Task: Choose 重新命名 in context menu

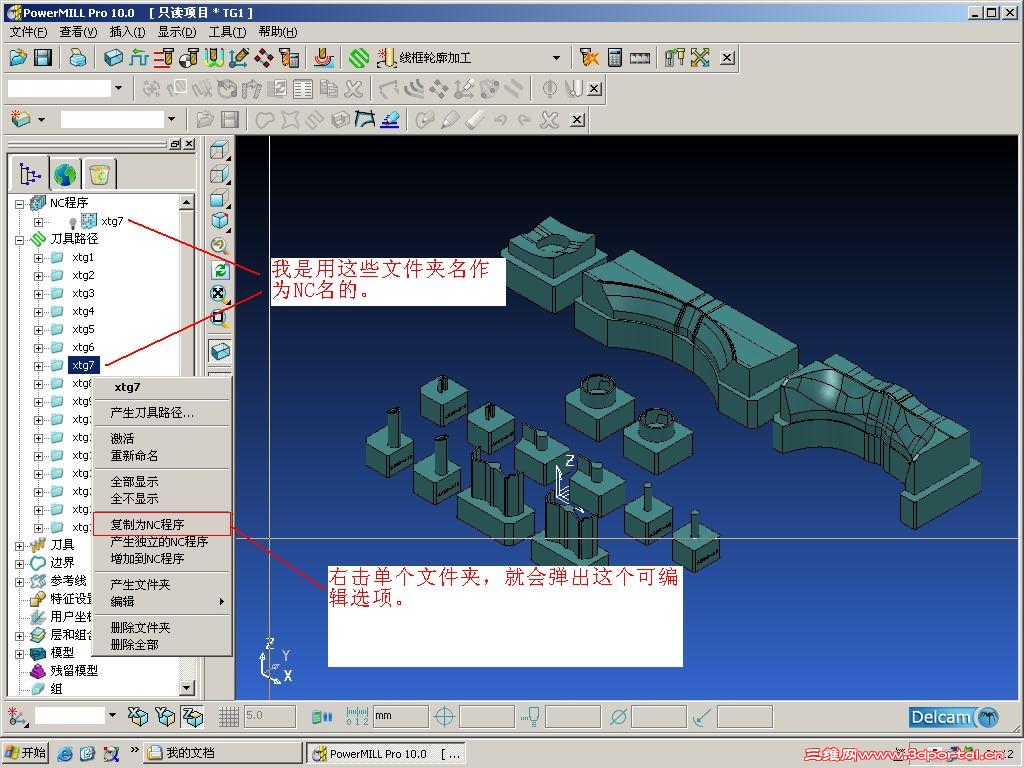Action: 162,455
